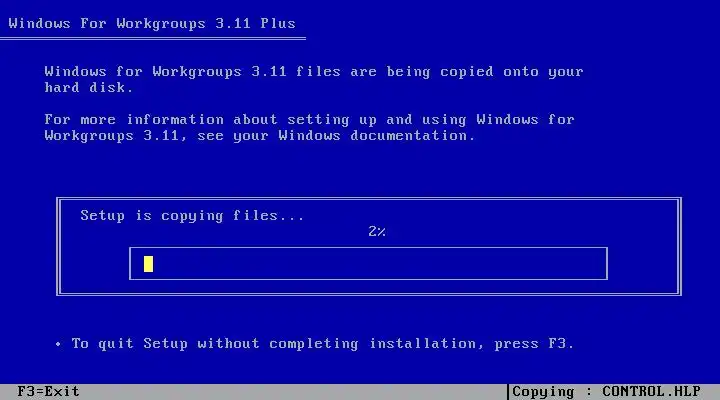Click the F3=Exit status bar label
Image resolution: width=720 pixels, height=400 pixels.
point(48,392)
